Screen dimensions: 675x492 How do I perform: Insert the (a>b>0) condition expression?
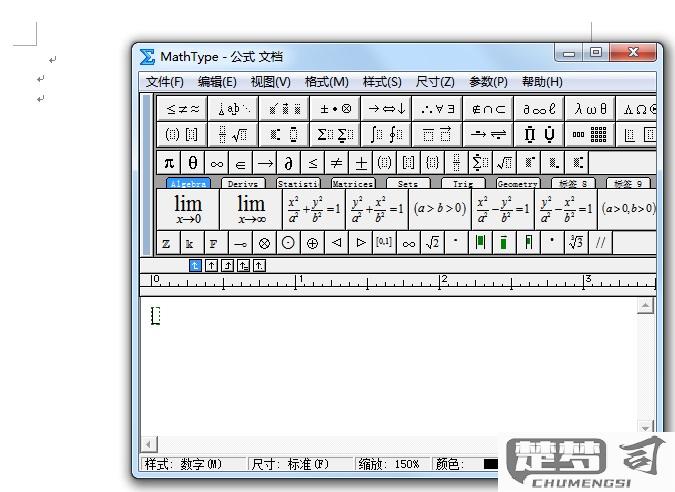[440, 209]
